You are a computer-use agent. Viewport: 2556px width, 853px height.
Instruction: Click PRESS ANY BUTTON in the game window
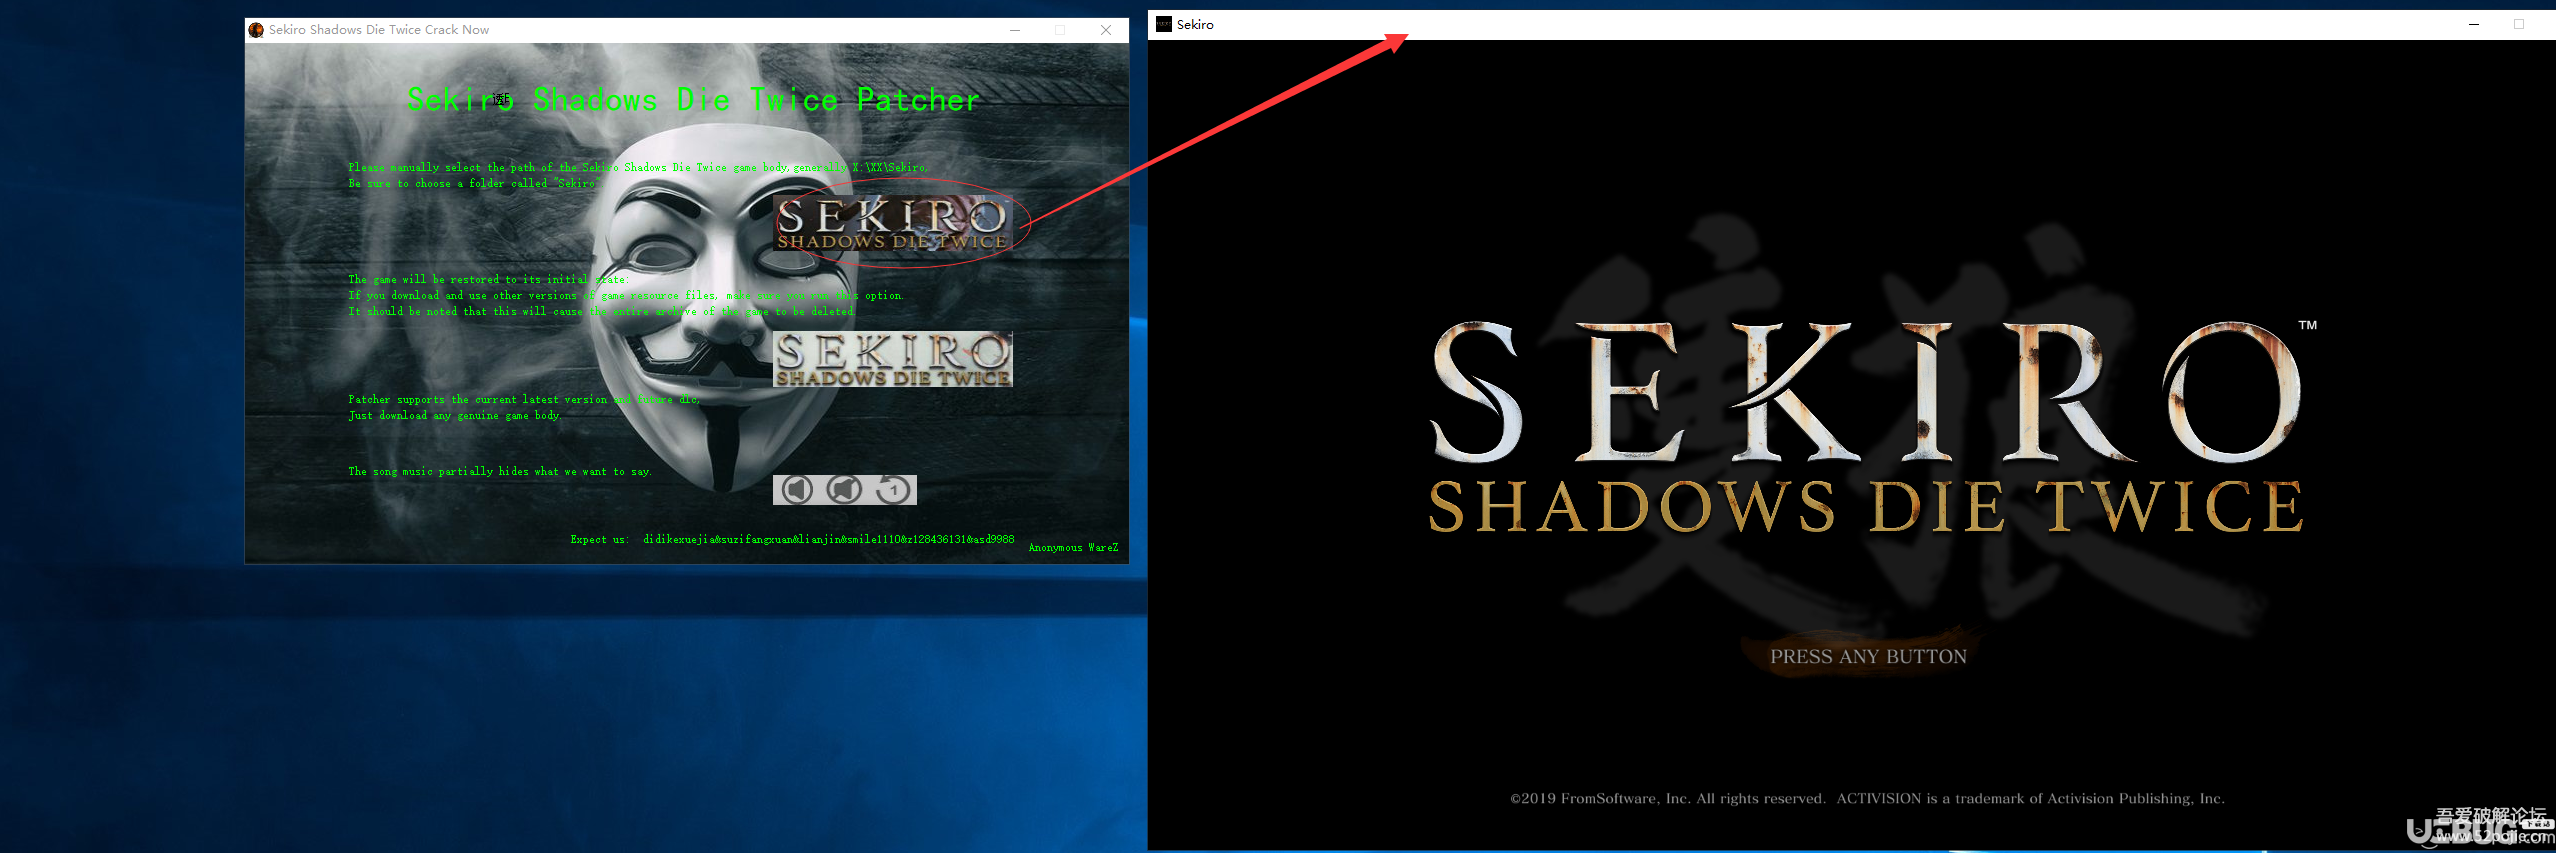click(1868, 657)
